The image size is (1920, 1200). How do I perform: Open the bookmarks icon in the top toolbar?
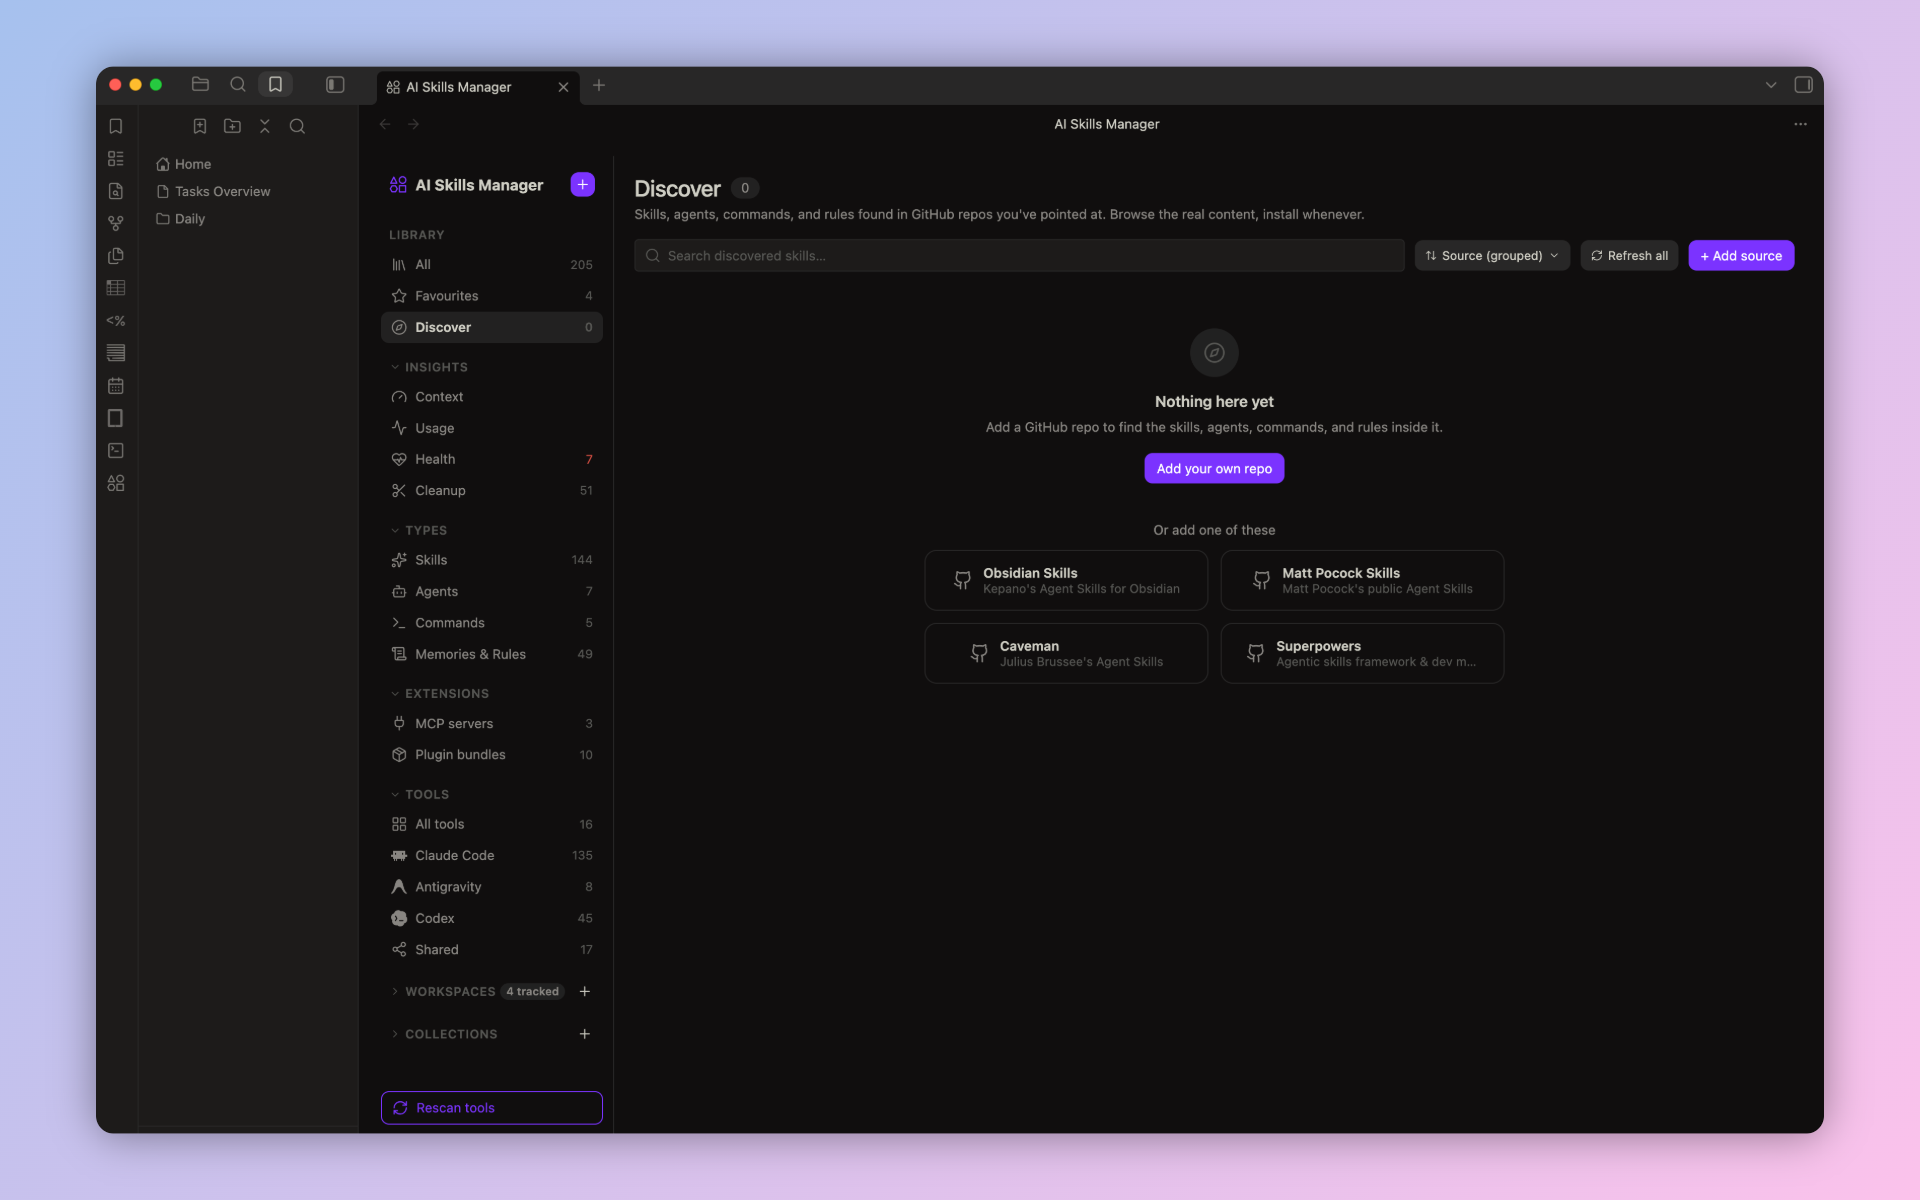tap(275, 85)
